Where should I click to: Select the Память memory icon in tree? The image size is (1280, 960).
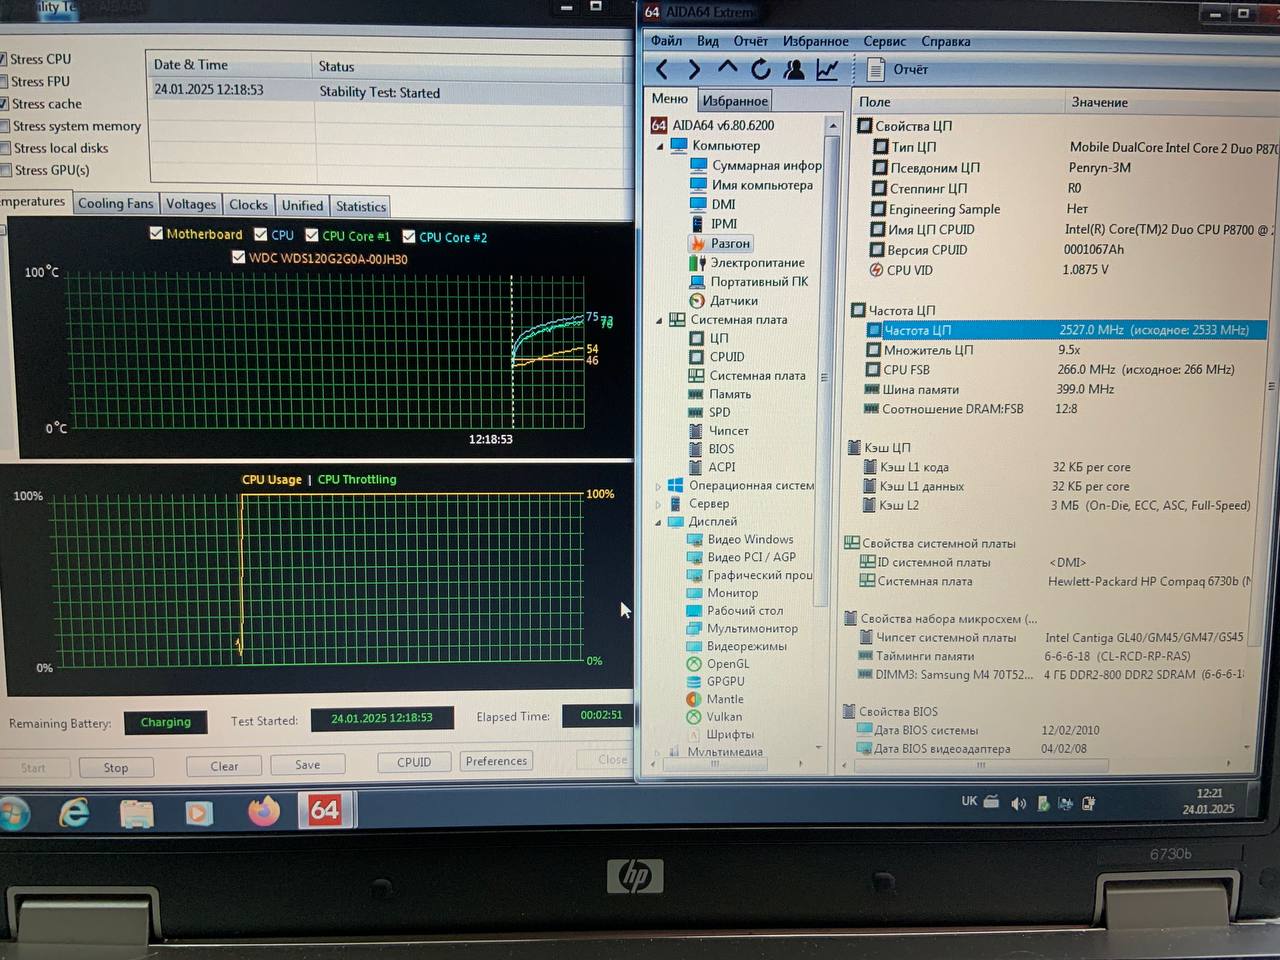696,394
